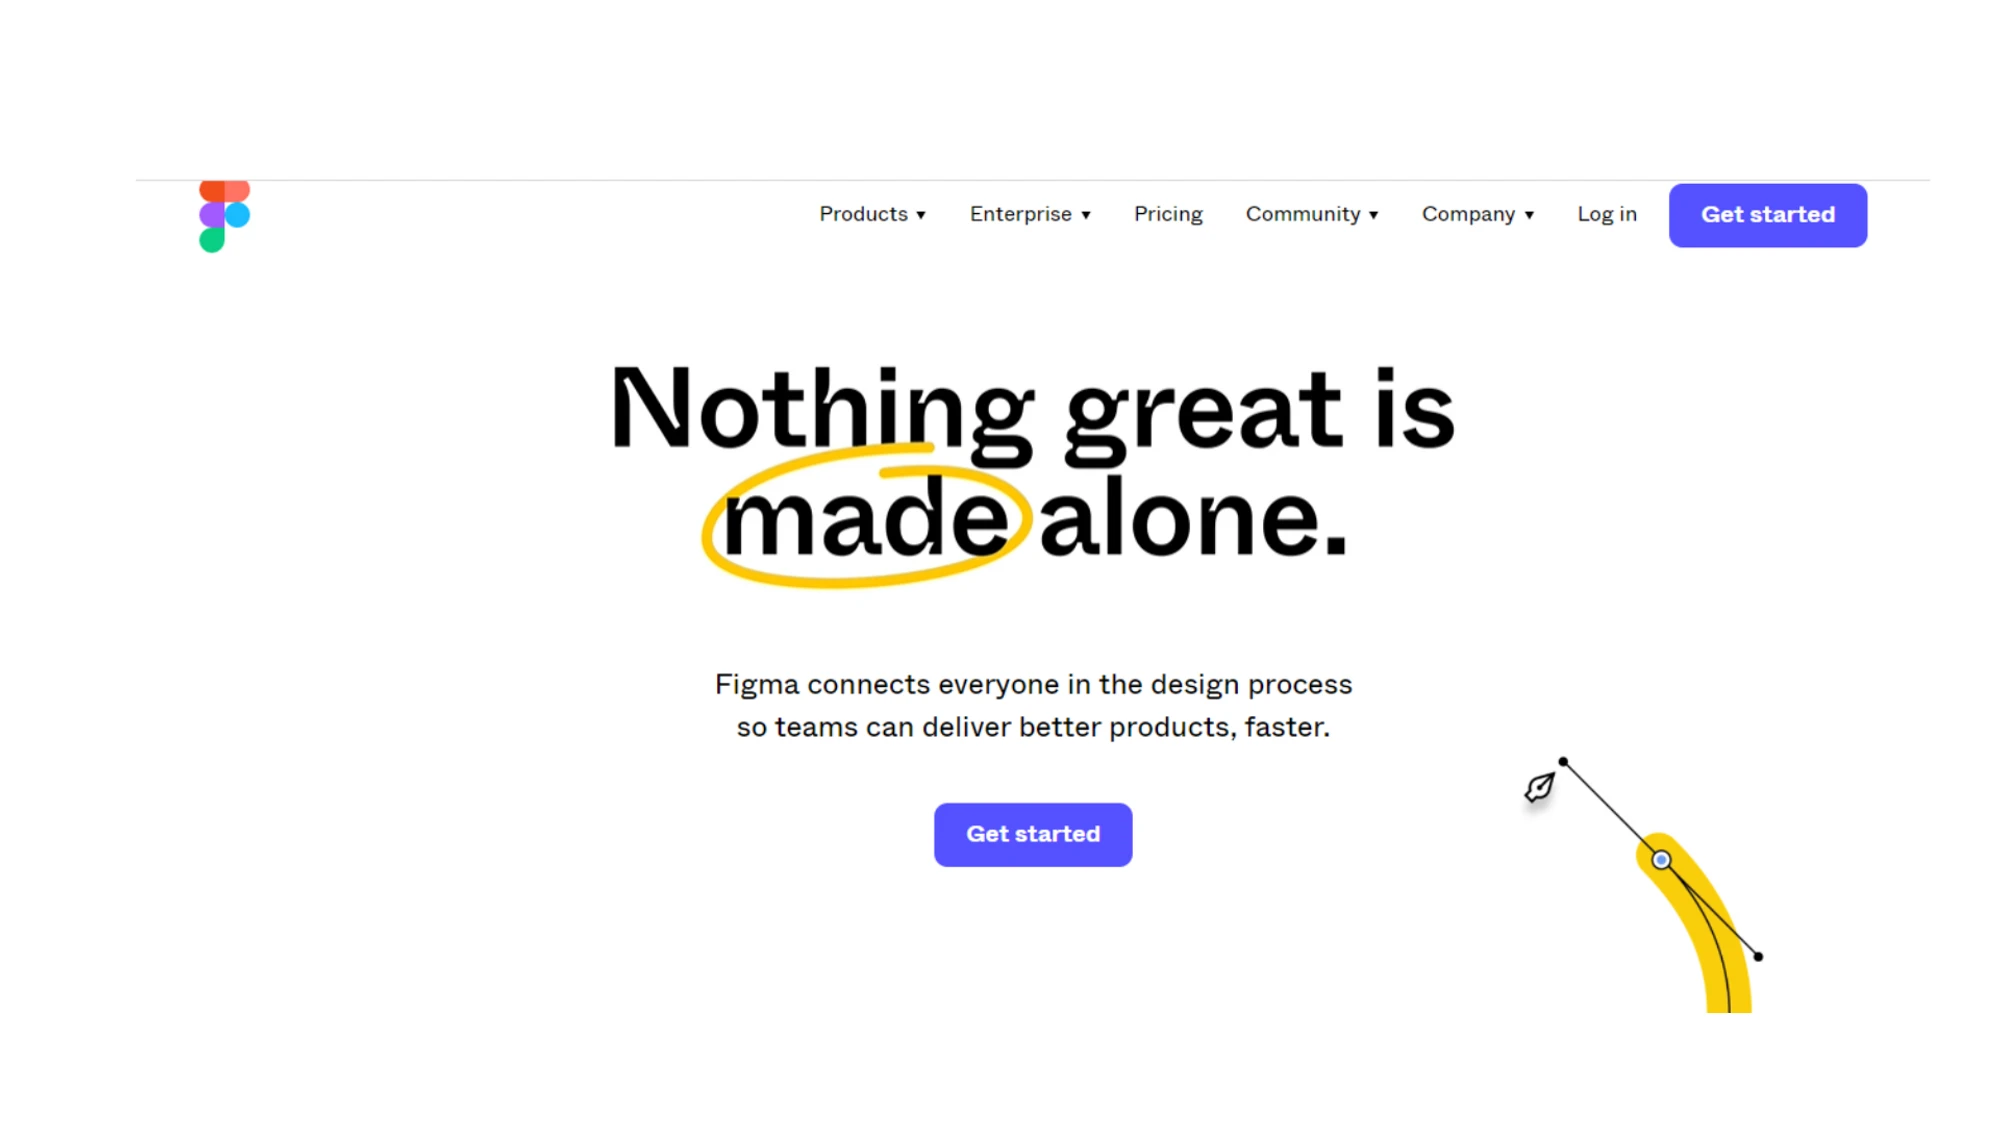The height and width of the screenshot is (1125, 2000).
Task: Click Get started in the top right
Action: click(x=1767, y=214)
